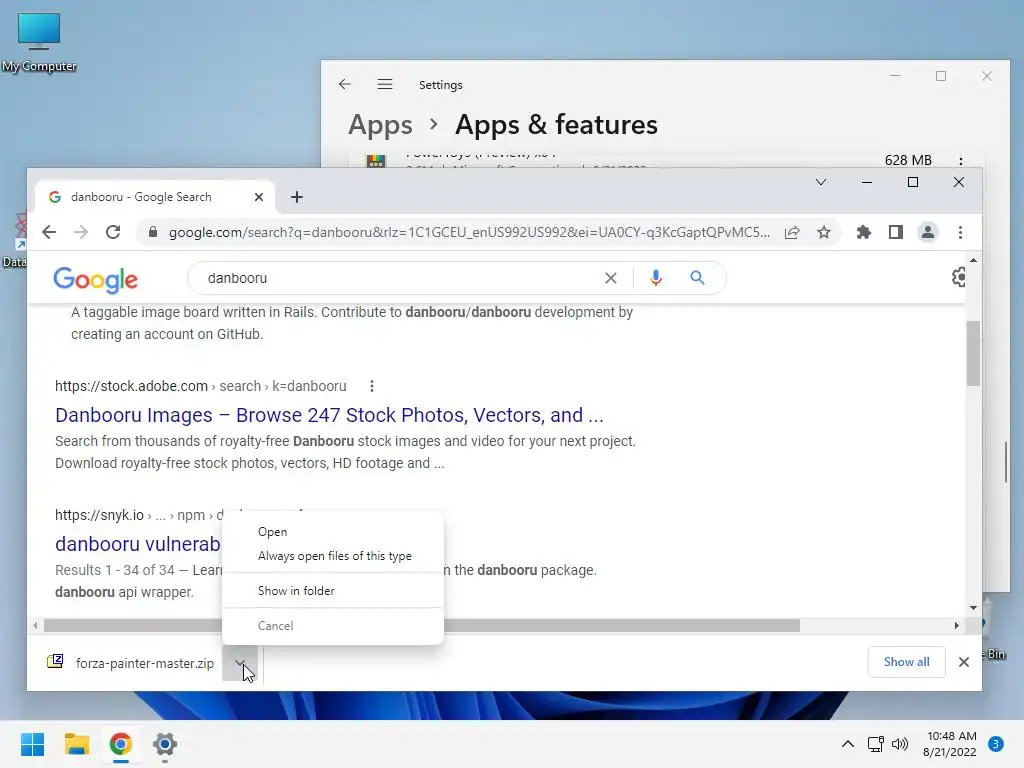The height and width of the screenshot is (768, 1024).
Task: Click the Google logo
Action: [x=95, y=280]
